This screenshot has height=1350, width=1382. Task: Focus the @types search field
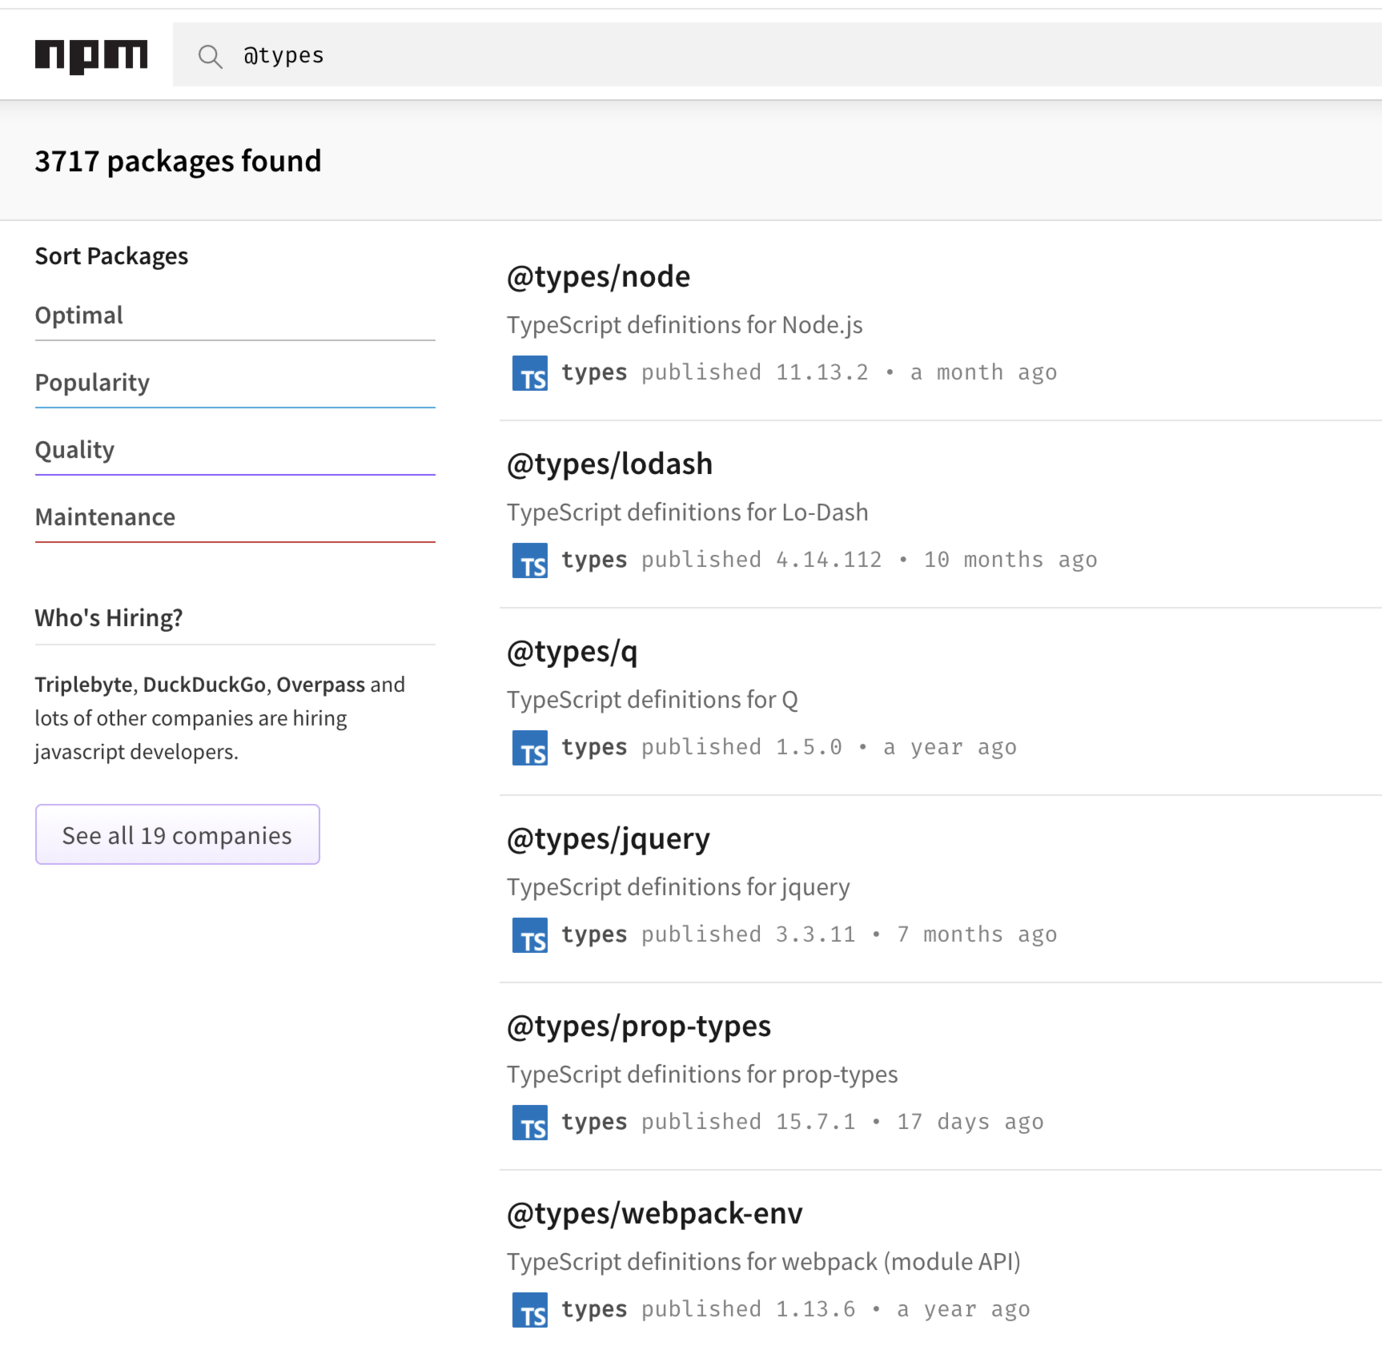777,55
